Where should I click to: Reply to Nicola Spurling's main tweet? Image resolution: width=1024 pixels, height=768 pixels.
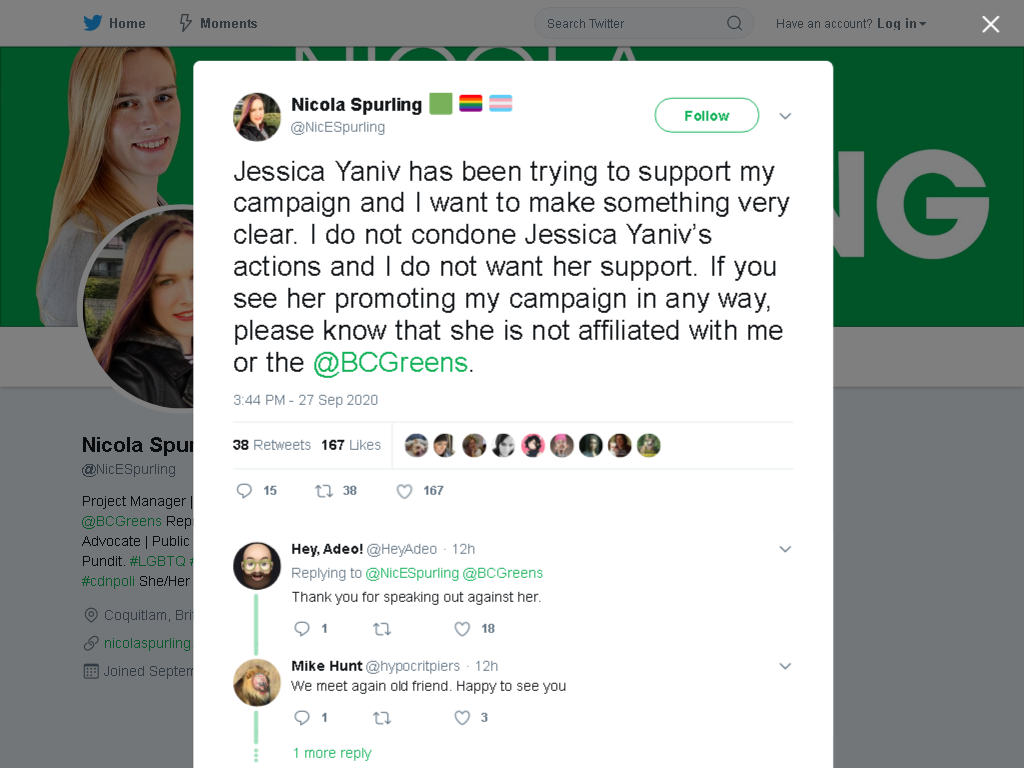coord(244,490)
